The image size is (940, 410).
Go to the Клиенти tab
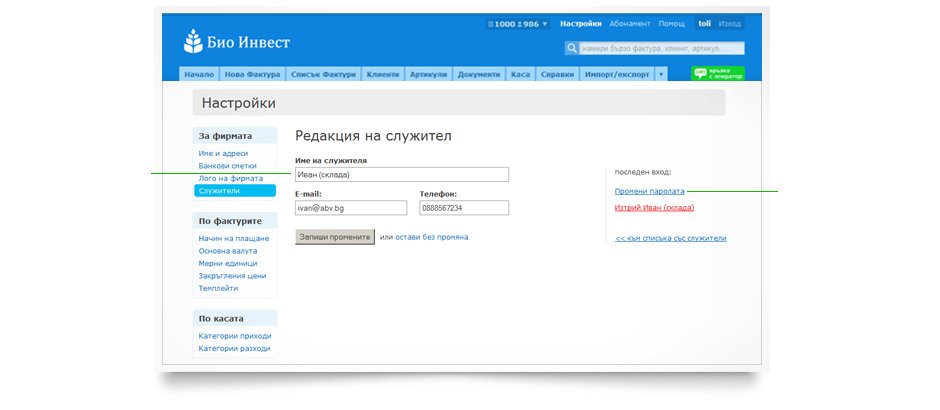coord(383,74)
